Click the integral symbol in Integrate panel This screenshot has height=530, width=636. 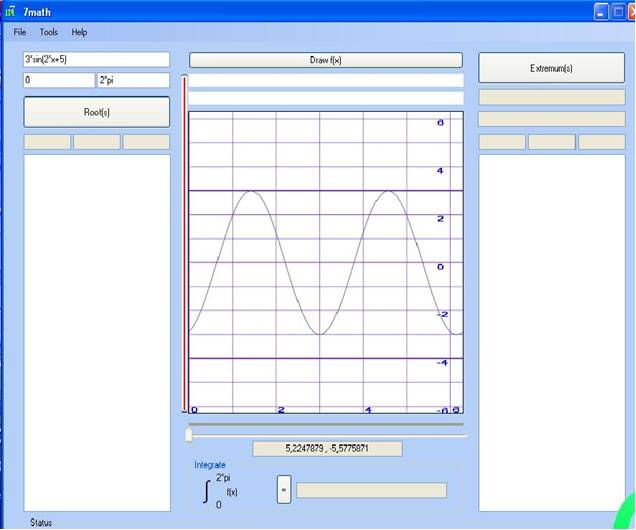point(207,490)
